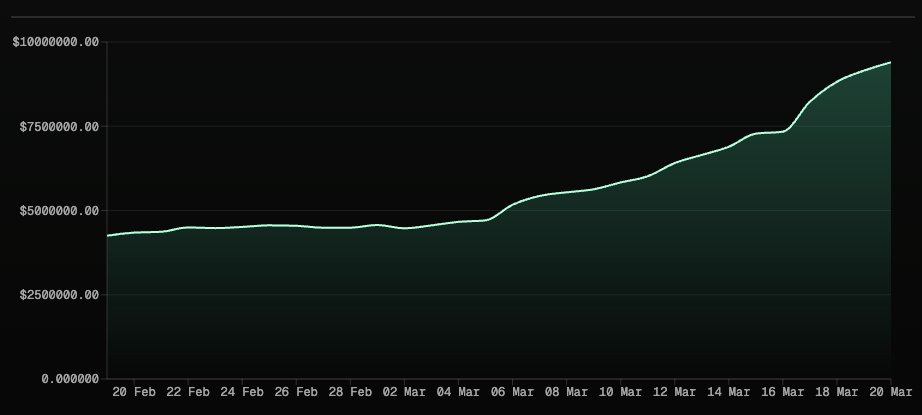Click the 28 Feb date label

(x=350, y=392)
